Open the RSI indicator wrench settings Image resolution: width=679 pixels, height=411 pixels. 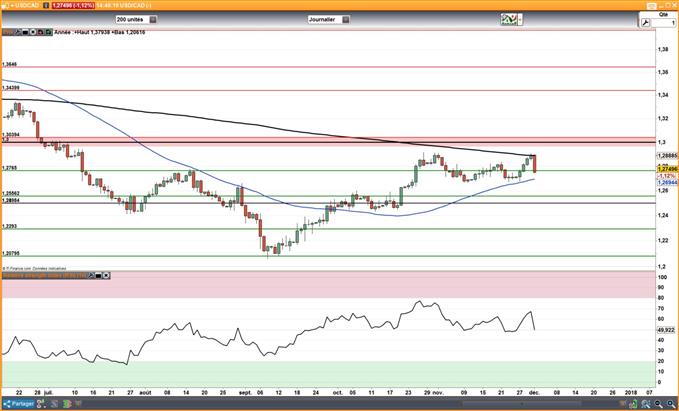tap(91, 275)
